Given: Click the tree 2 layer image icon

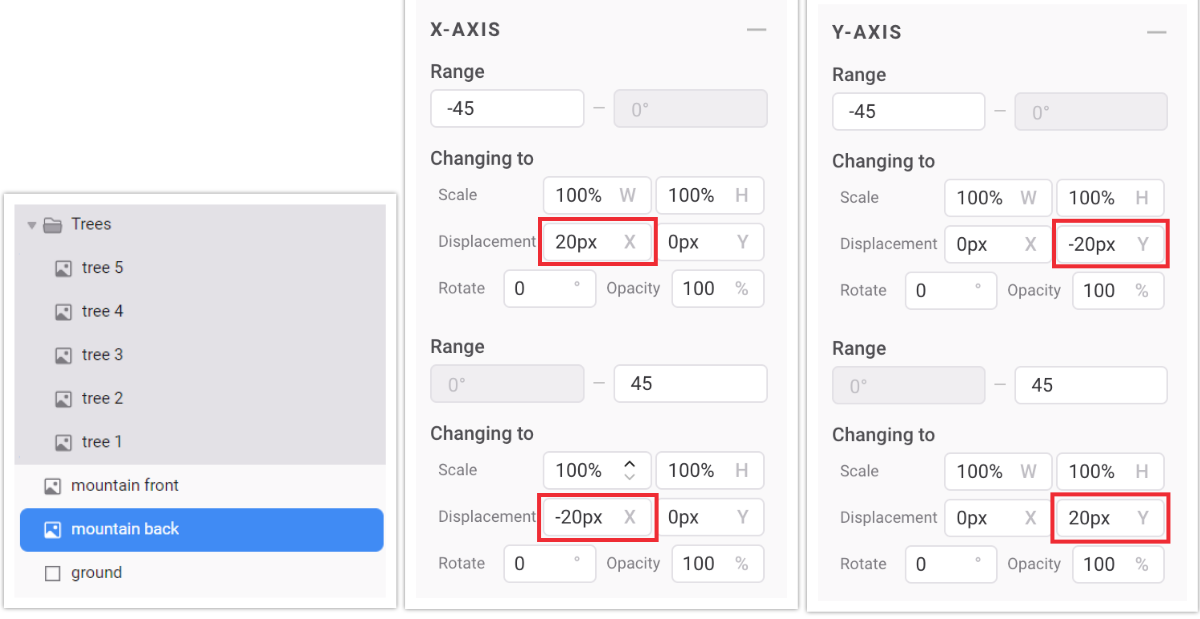Looking at the screenshot, I should [63, 399].
